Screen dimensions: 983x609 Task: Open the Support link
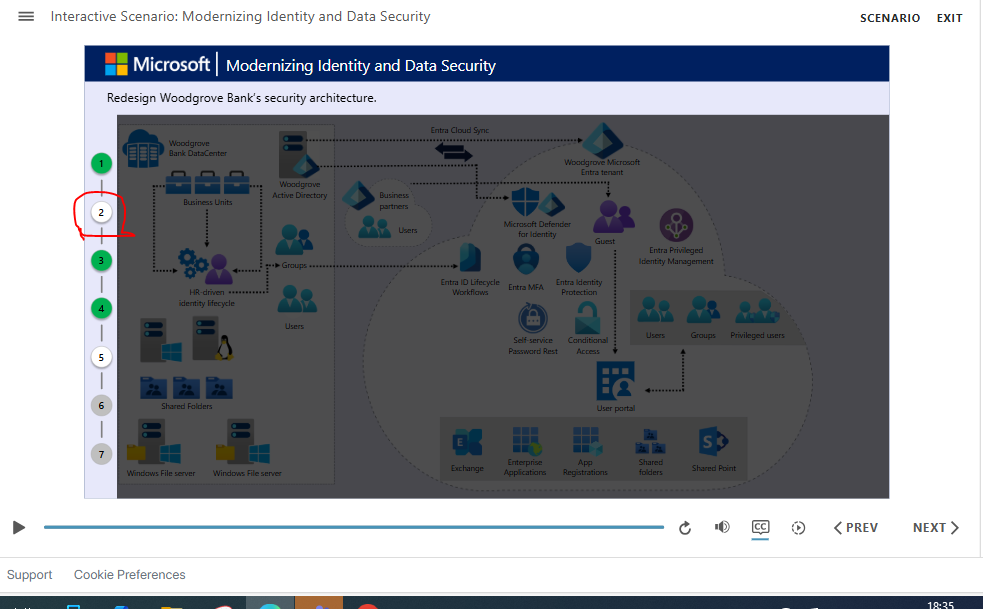click(29, 575)
